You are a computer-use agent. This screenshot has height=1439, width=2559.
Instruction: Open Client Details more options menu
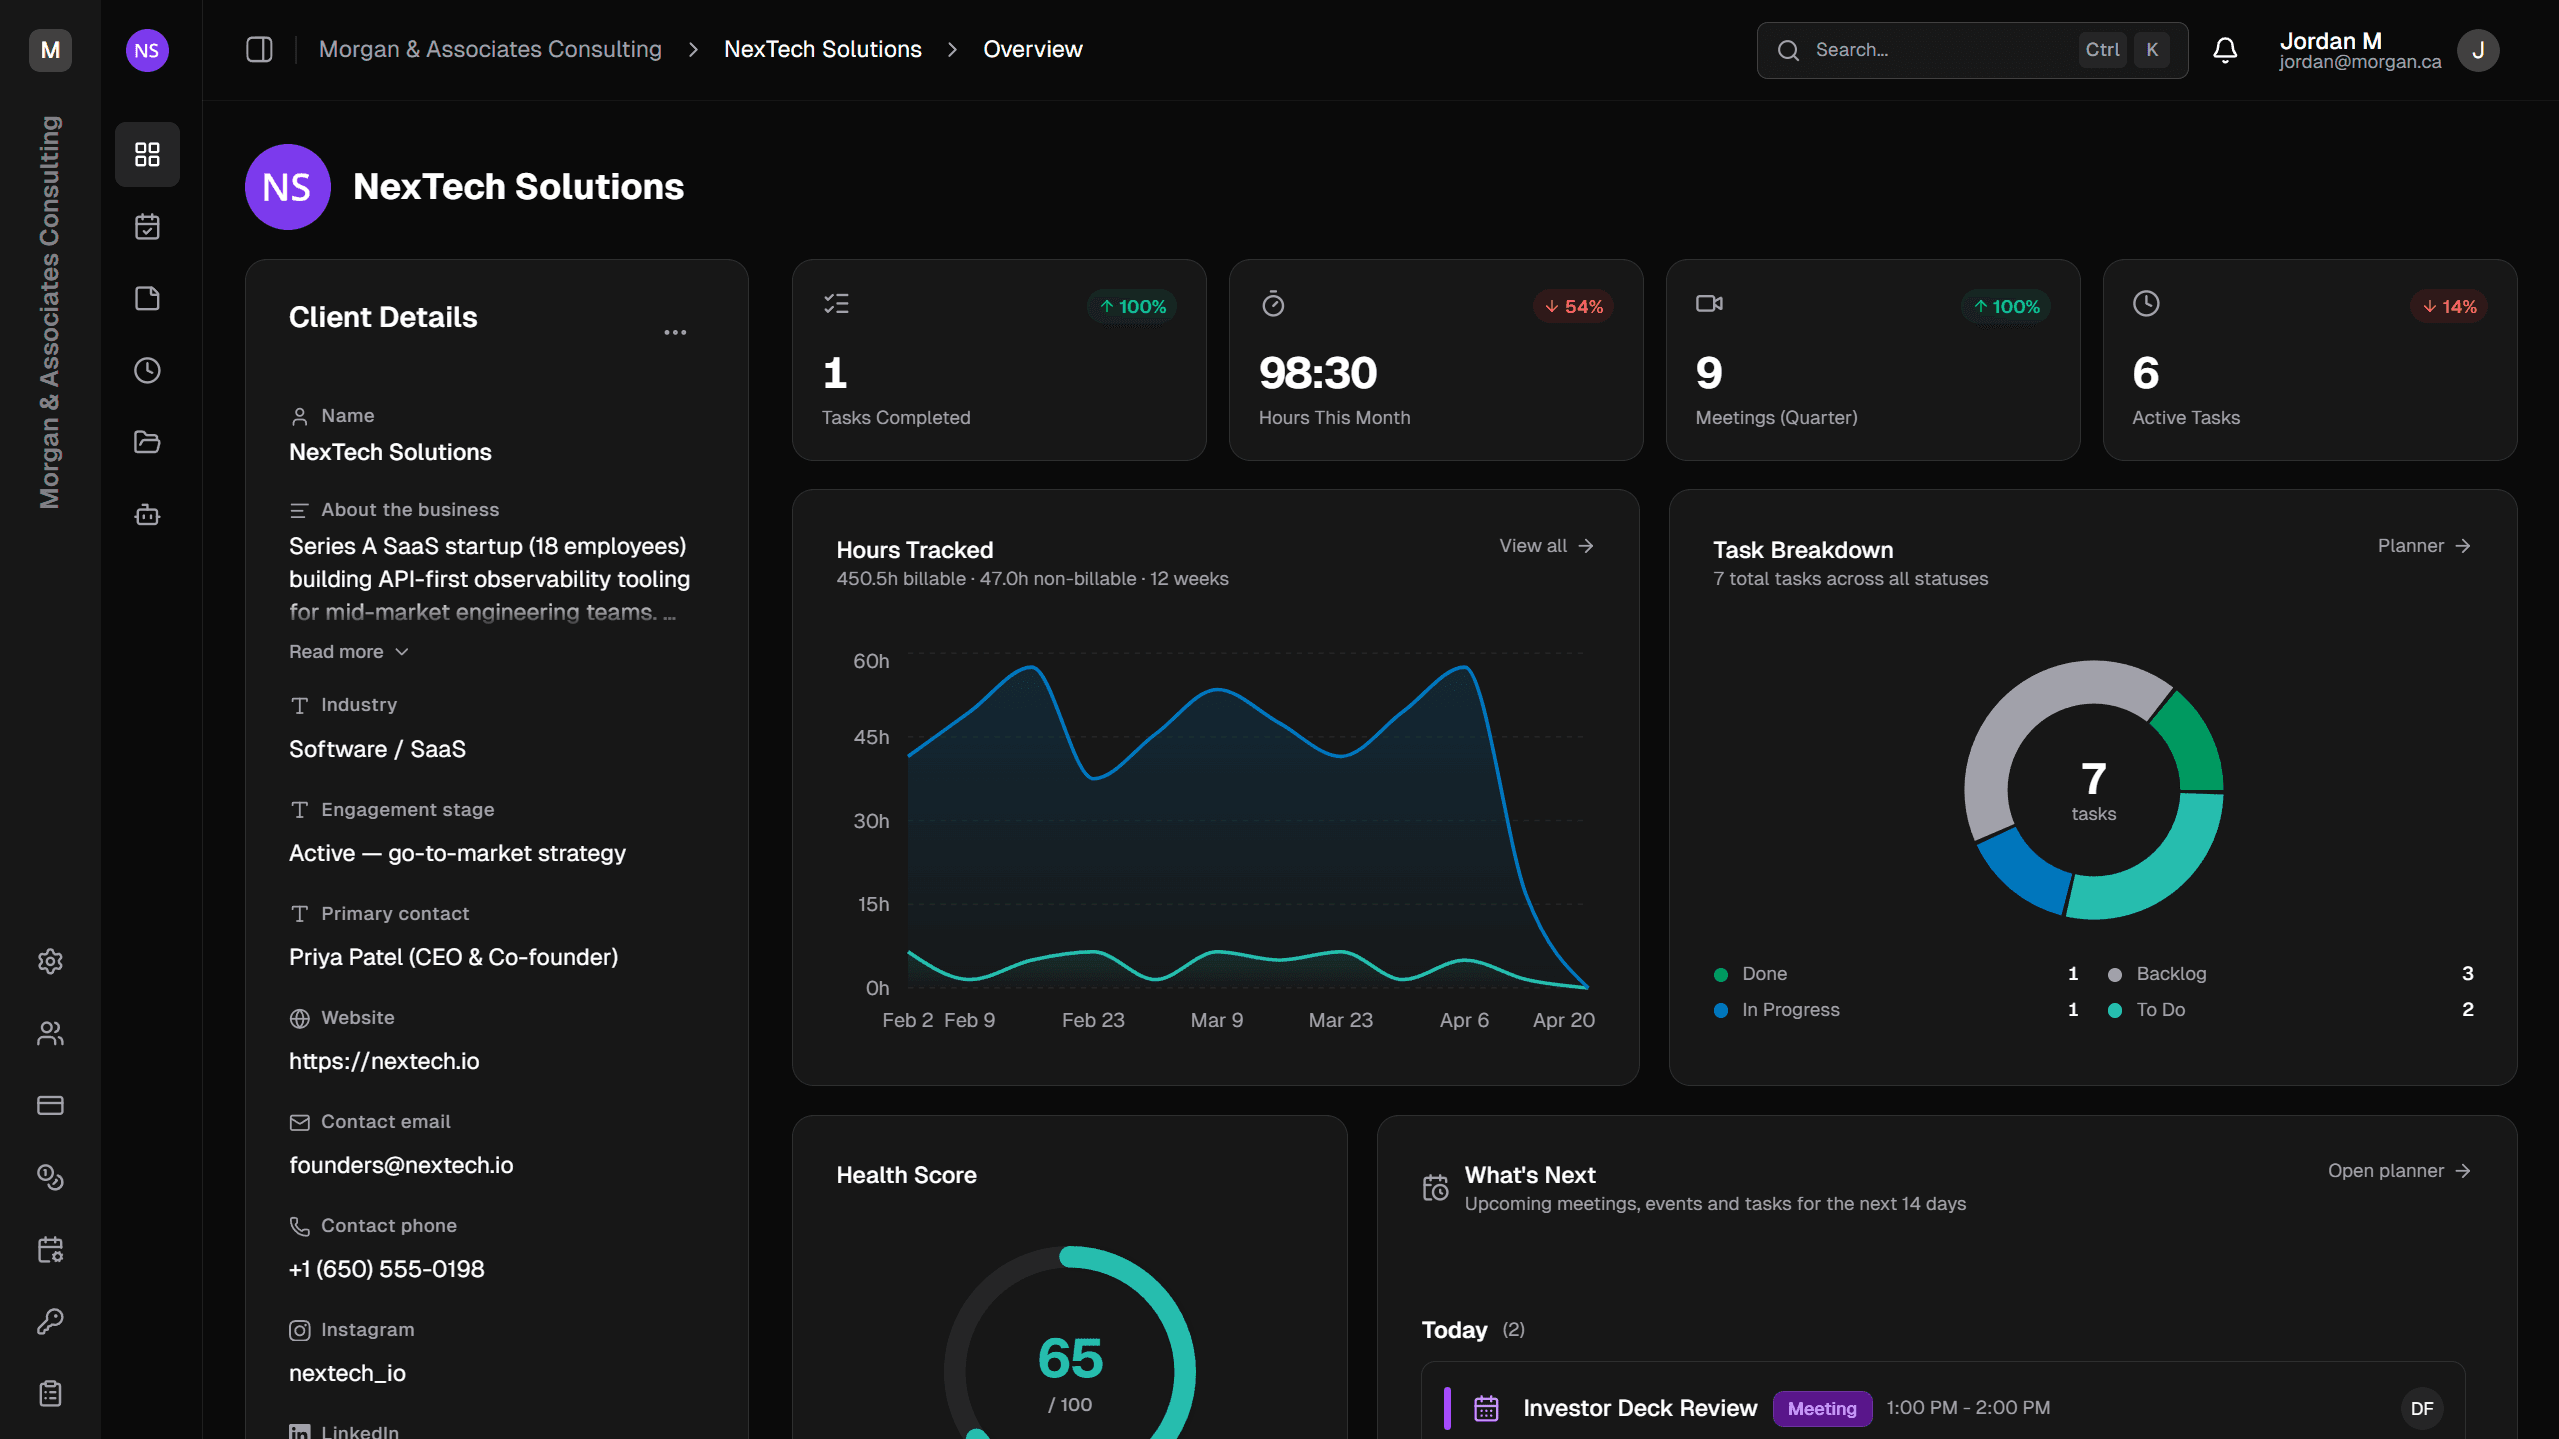click(x=675, y=332)
